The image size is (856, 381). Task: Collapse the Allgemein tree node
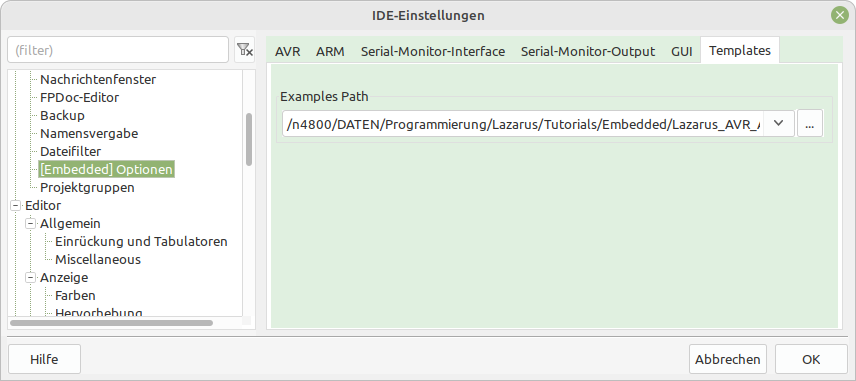[x=31, y=224]
